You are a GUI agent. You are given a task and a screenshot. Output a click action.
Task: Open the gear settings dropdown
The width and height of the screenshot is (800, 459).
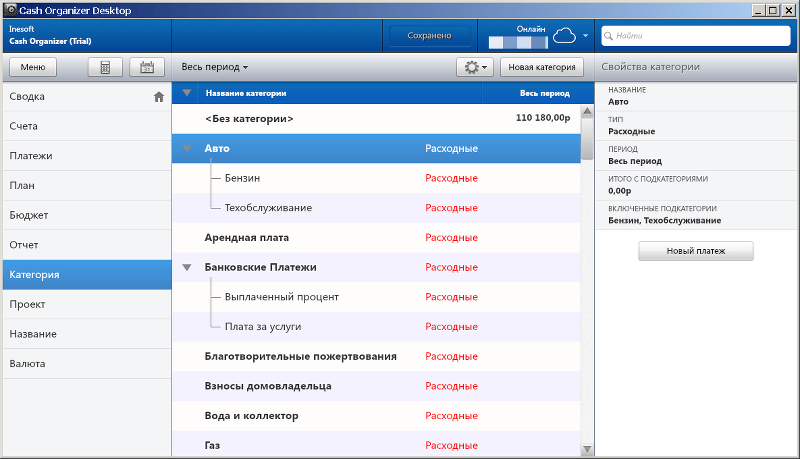pyautogui.click(x=475, y=67)
